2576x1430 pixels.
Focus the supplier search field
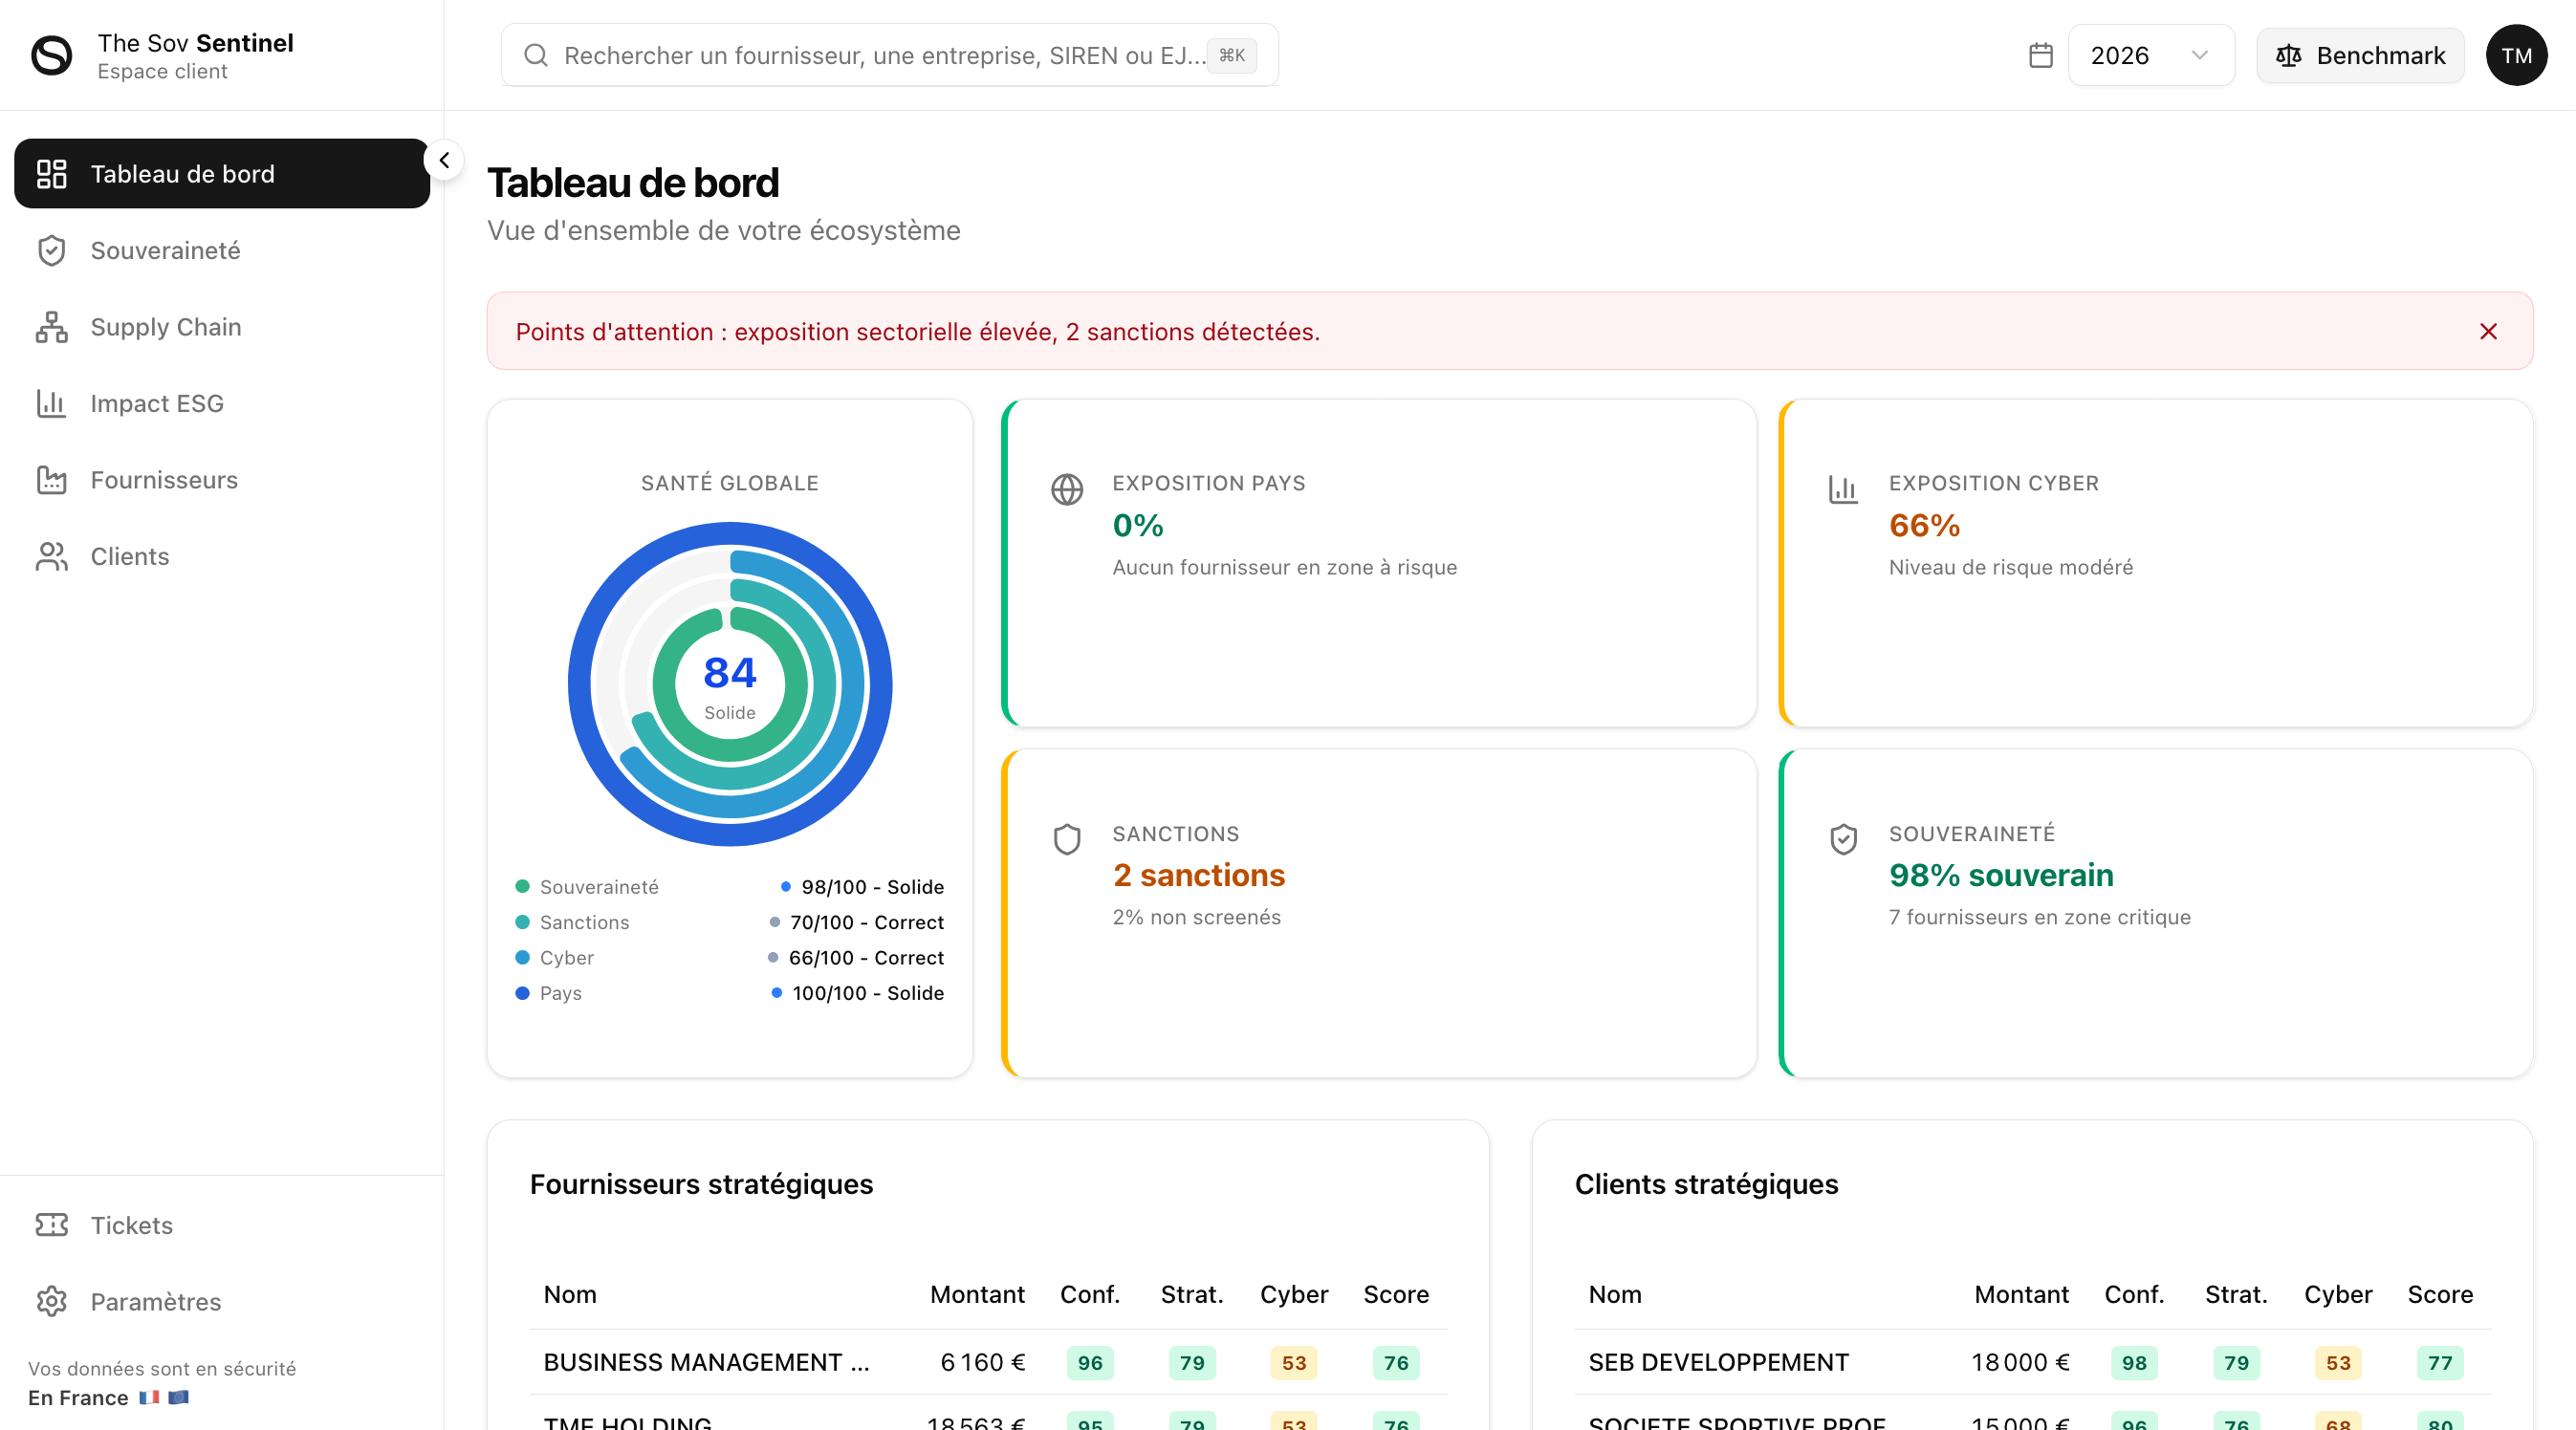click(890, 55)
